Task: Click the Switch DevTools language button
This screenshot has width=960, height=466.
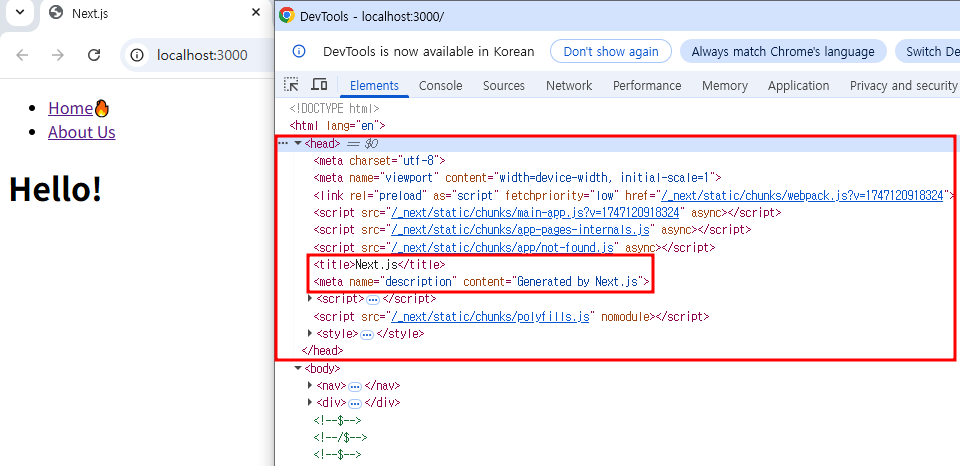Action: pos(928,51)
